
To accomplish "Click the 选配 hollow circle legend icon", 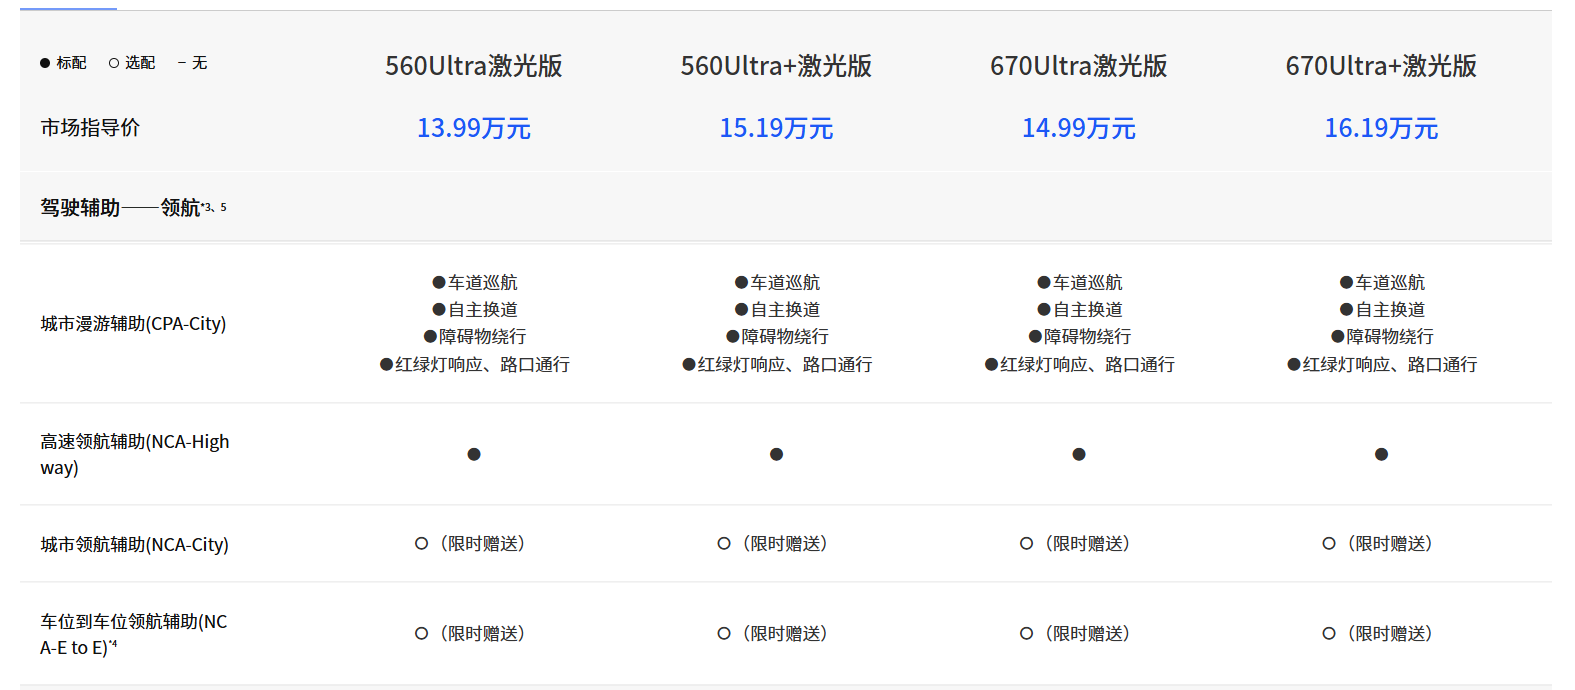I will [x=114, y=63].
